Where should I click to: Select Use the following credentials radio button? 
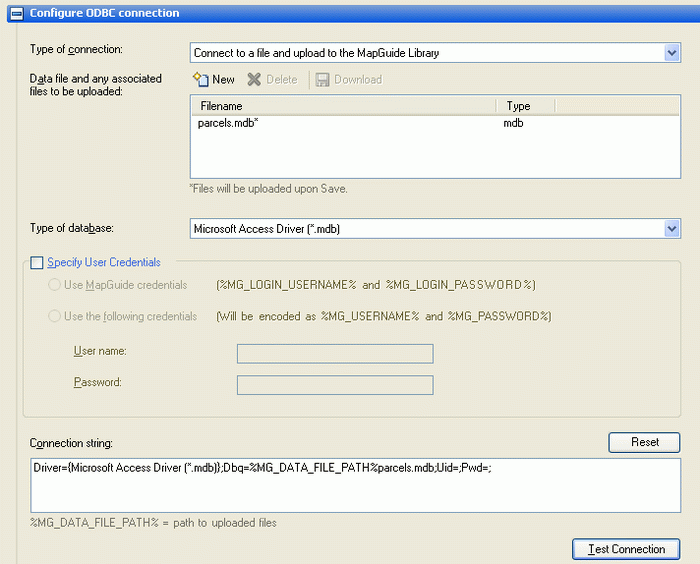point(54,316)
